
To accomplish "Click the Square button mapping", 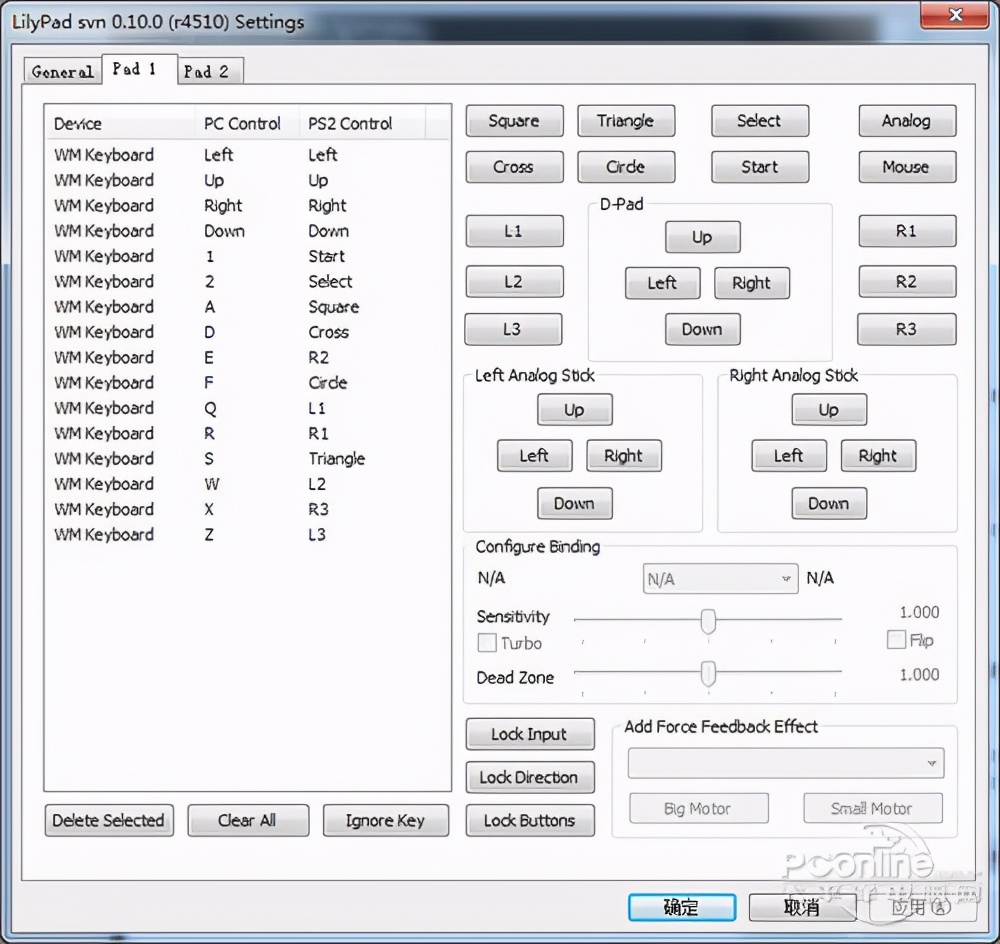I will 514,121.
